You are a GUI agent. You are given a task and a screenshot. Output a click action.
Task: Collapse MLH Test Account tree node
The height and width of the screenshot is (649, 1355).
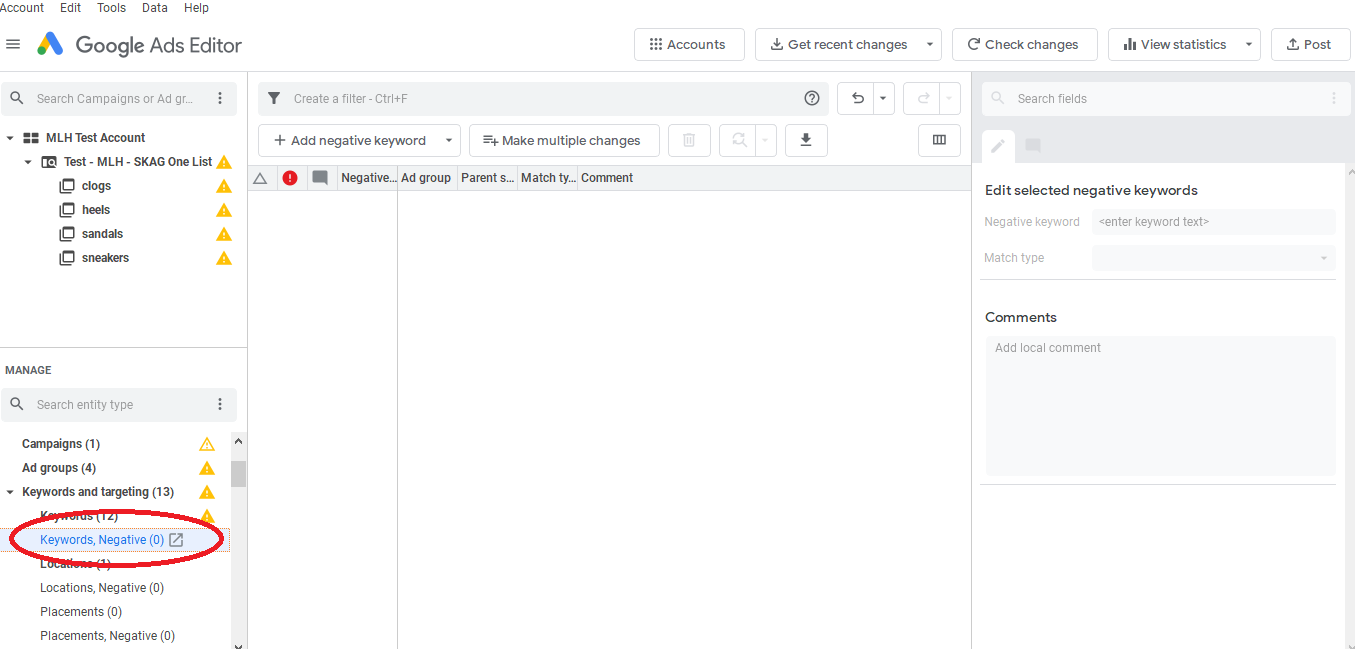[x=10, y=138]
